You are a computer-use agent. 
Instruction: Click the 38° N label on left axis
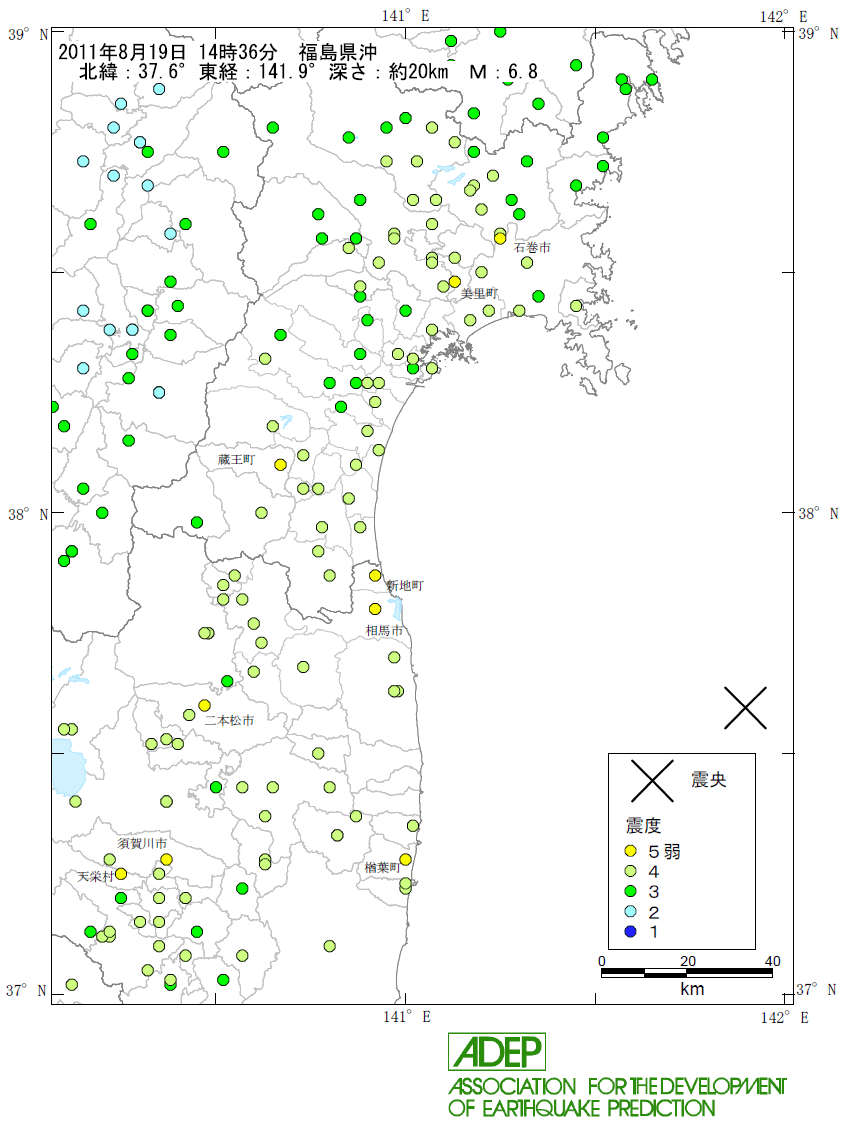click(x=28, y=514)
